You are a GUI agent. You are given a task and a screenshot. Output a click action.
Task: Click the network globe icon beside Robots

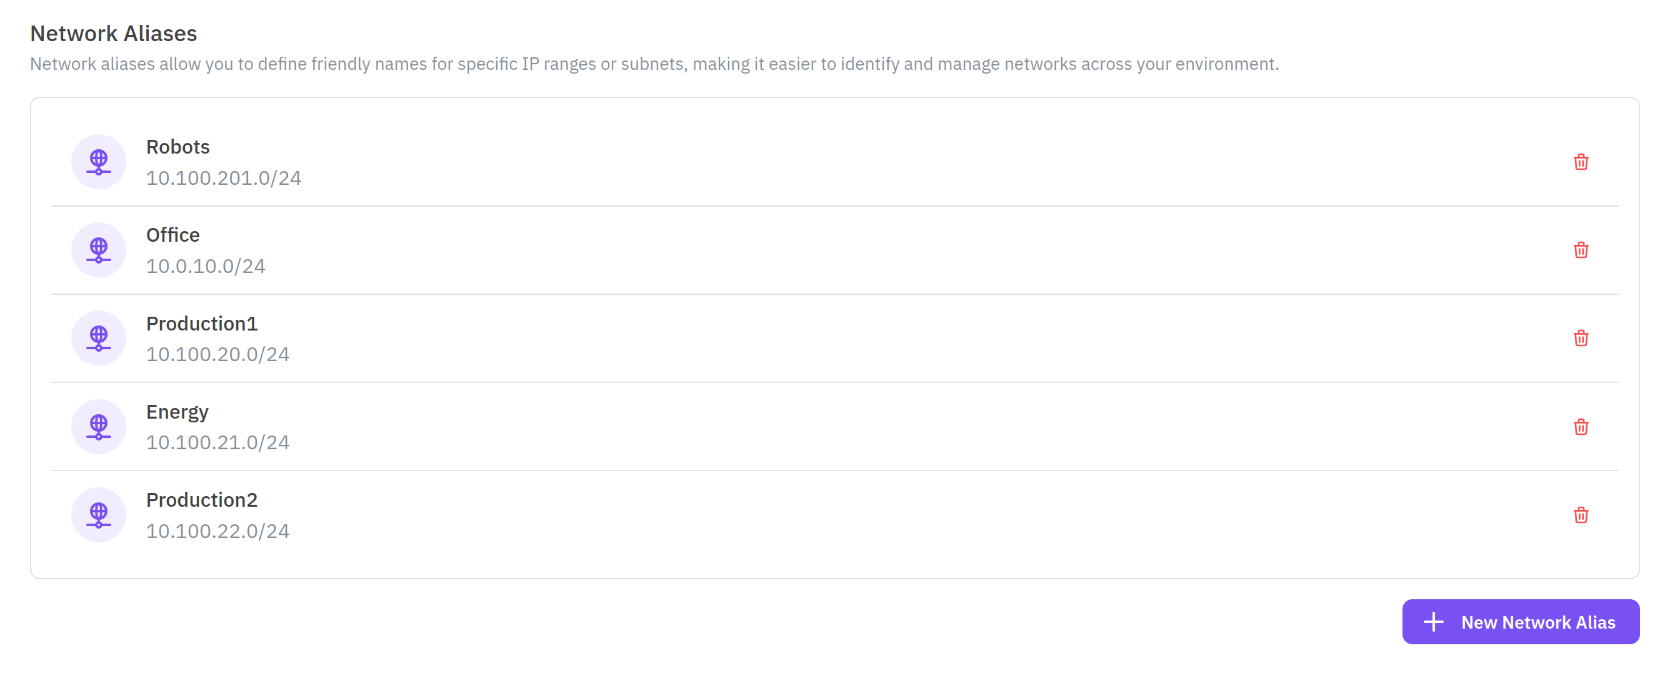(98, 162)
